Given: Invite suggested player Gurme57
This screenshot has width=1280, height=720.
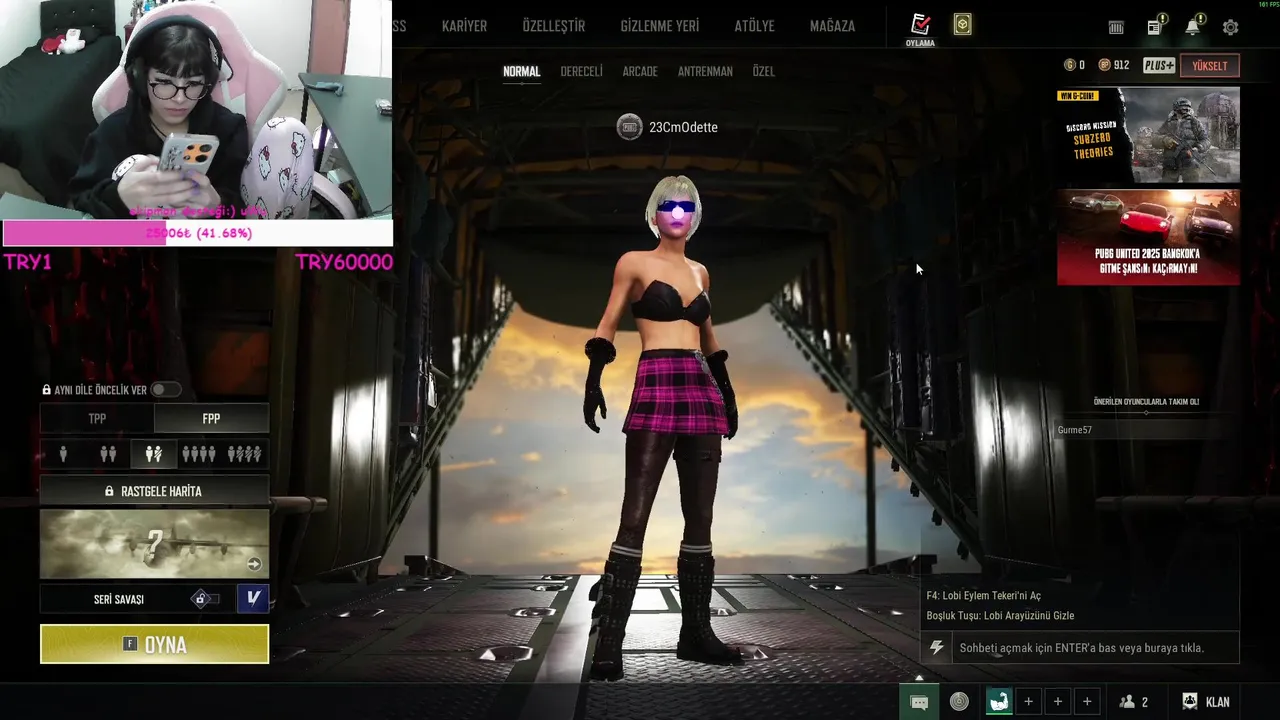Looking at the screenshot, I should tap(1146, 430).
